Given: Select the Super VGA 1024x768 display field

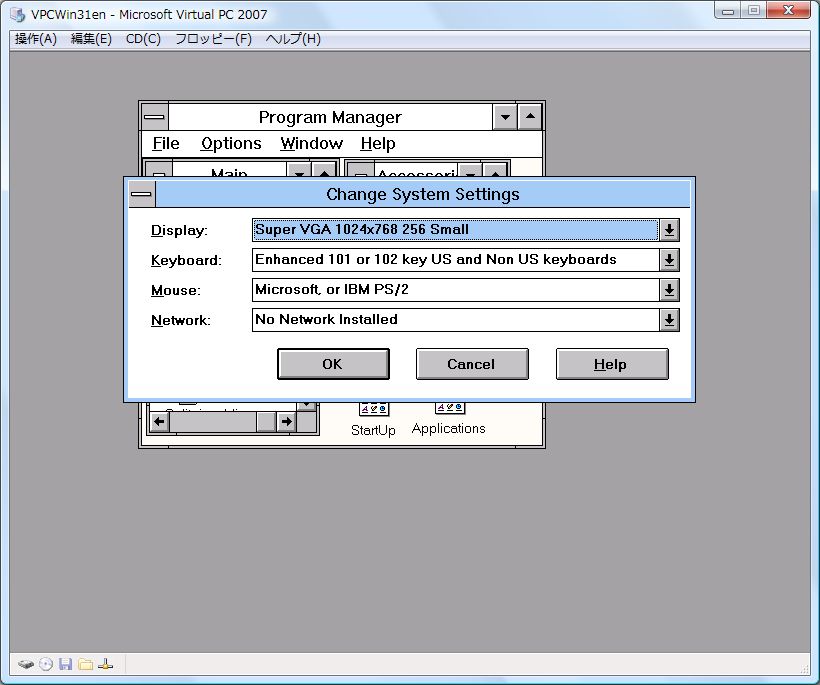Looking at the screenshot, I should pyautogui.click(x=455, y=230).
